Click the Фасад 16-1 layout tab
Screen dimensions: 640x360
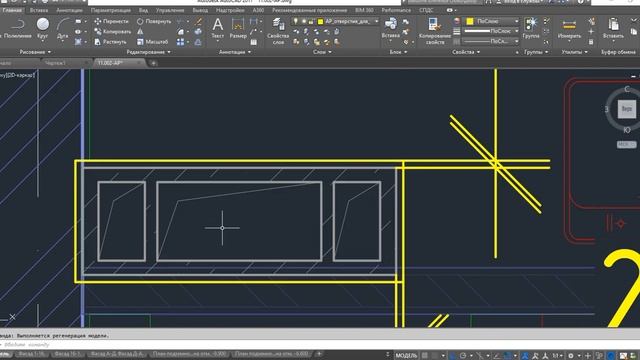coord(67,354)
